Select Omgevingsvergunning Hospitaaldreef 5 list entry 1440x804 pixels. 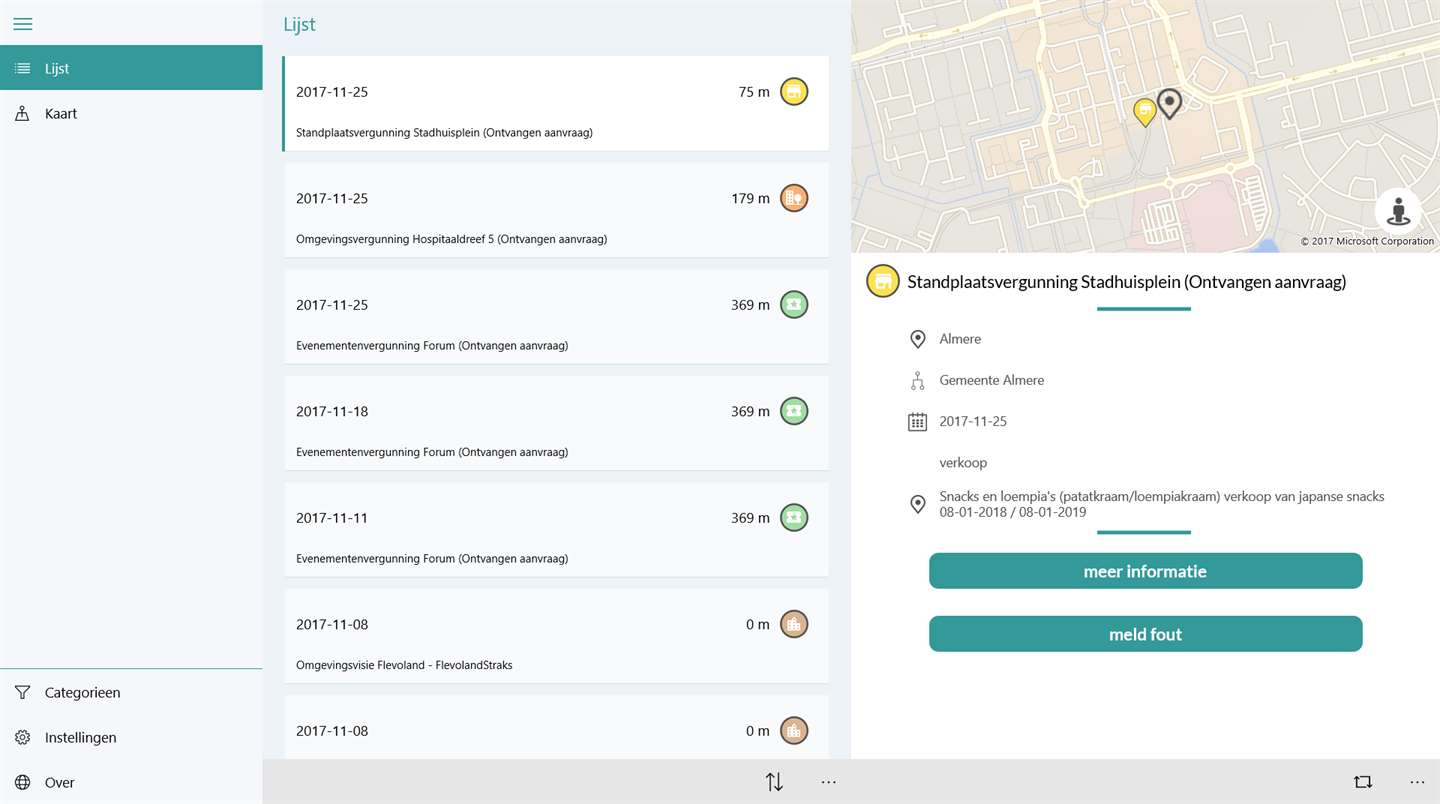556,210
